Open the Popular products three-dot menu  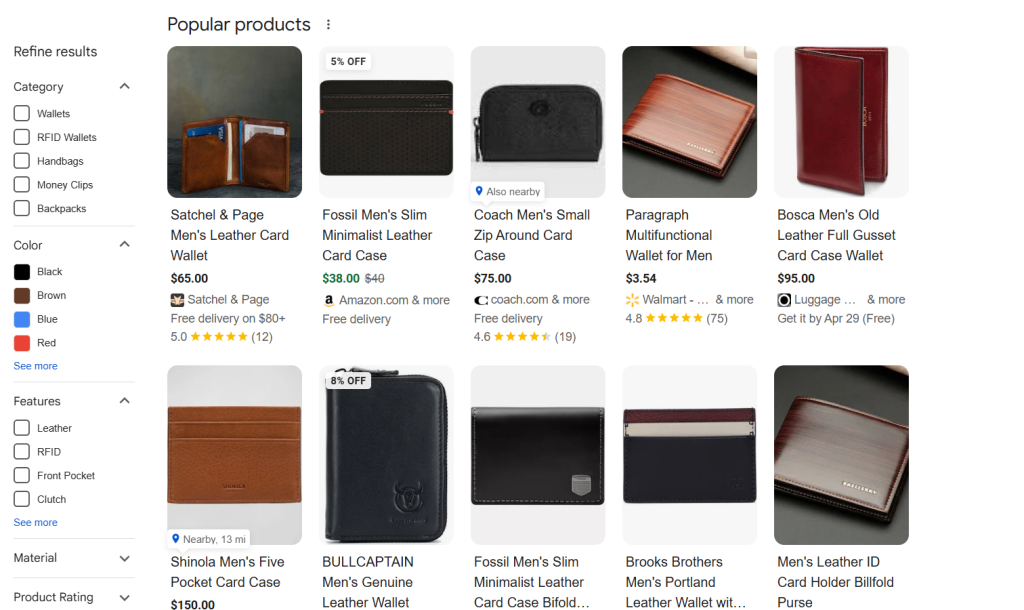tap(328, 25)
